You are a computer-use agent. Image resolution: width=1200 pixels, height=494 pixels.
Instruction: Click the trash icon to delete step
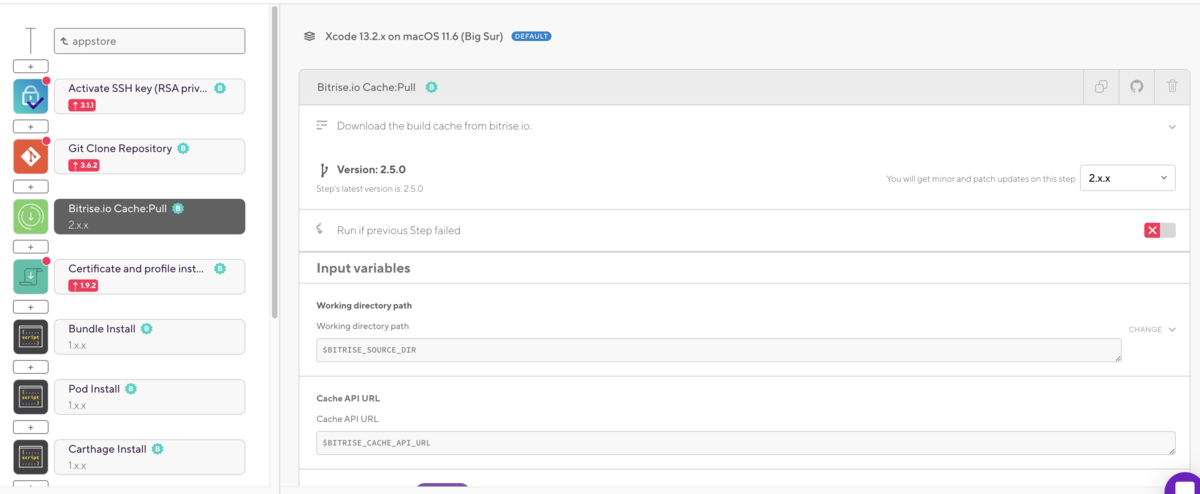pos(1172,87)
